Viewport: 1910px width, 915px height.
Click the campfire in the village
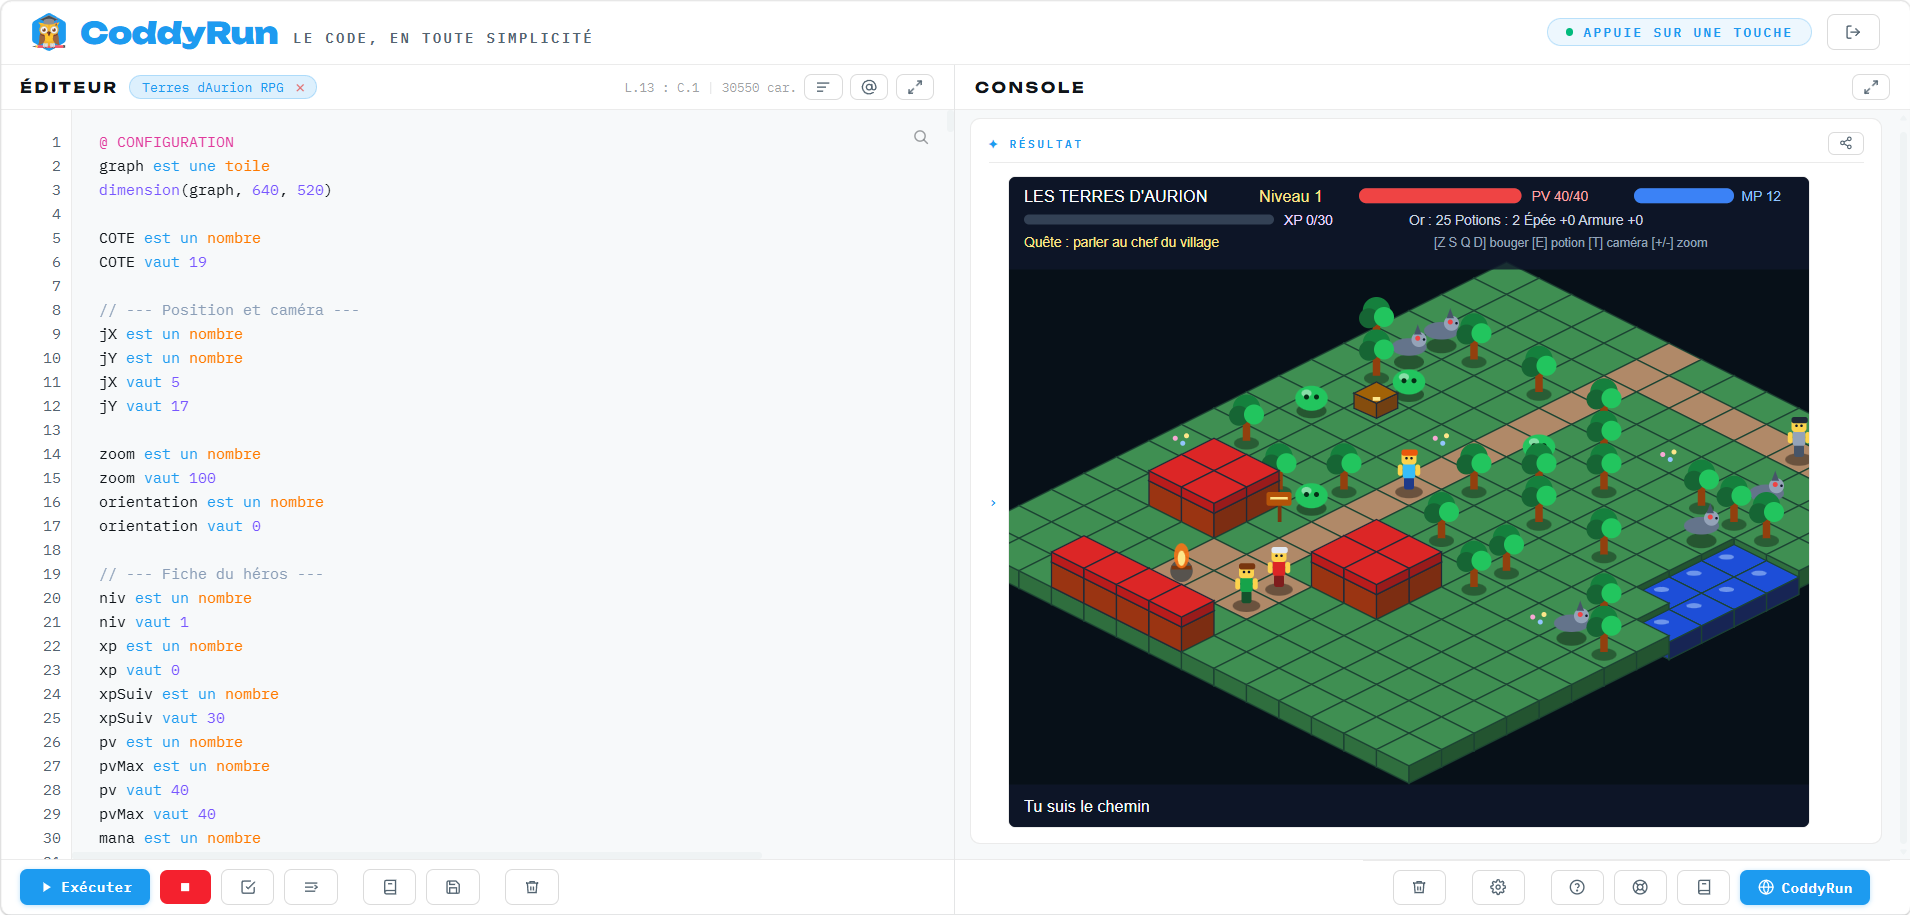tap(1181, 561)
